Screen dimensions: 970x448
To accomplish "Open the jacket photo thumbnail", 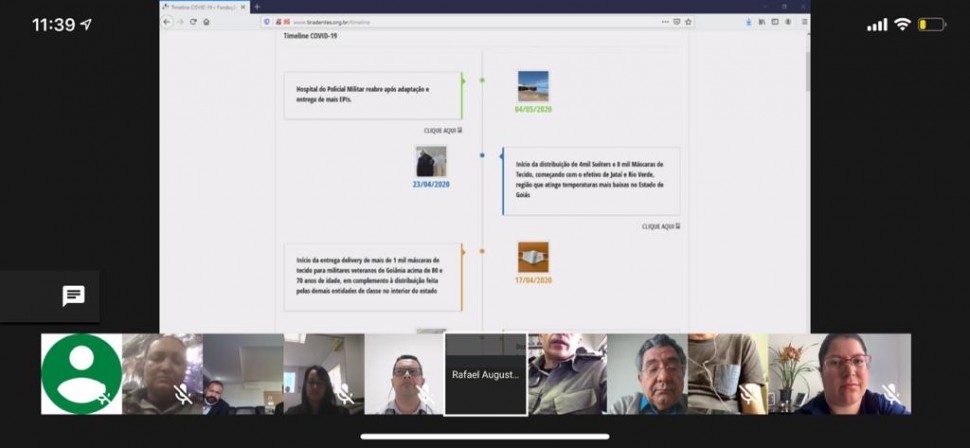I will [431, 162].
